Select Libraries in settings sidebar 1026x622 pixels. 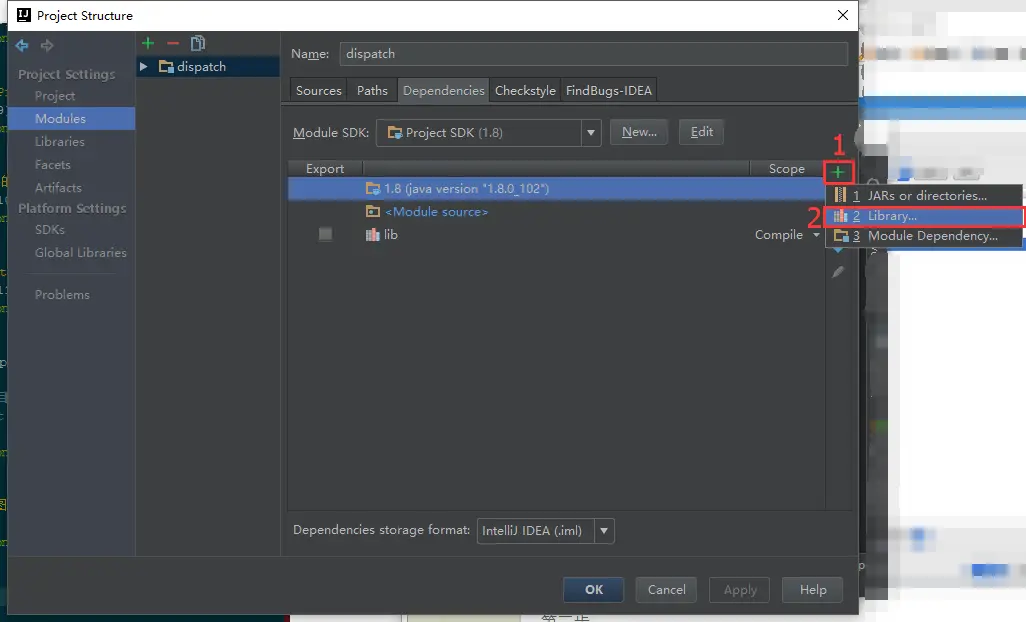coord(60,141)
